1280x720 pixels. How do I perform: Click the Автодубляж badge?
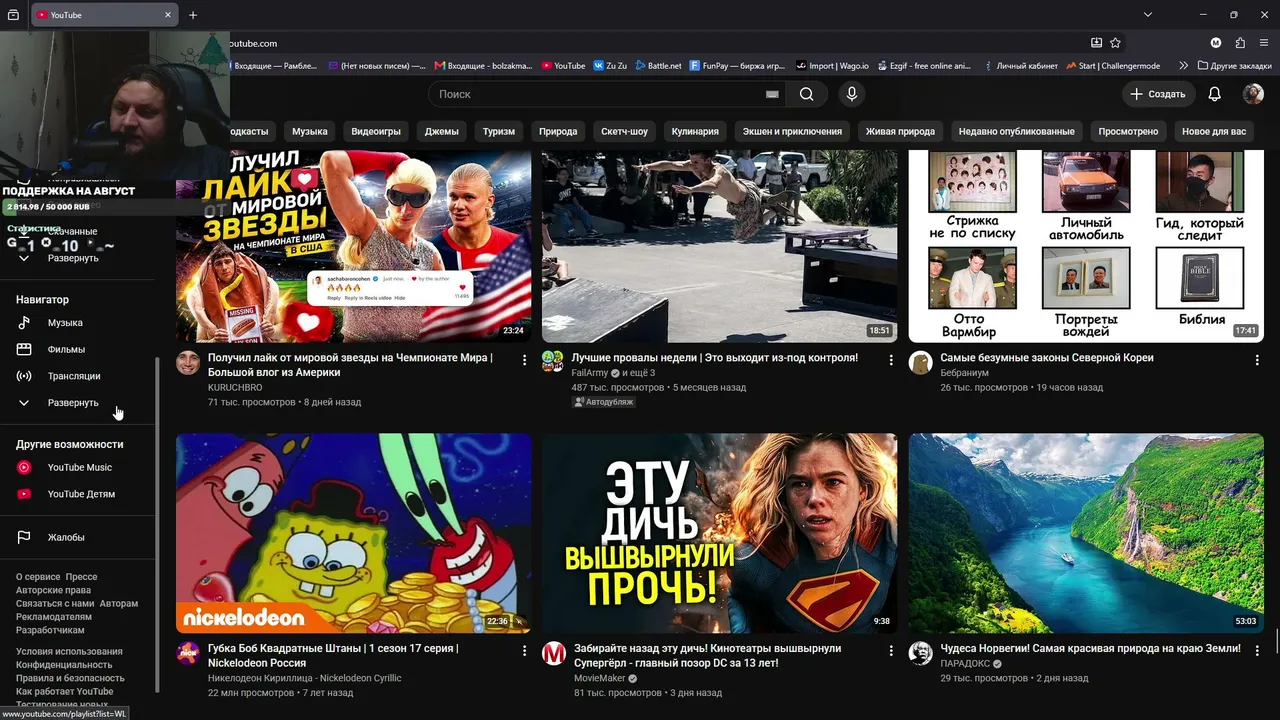(604, 402)
